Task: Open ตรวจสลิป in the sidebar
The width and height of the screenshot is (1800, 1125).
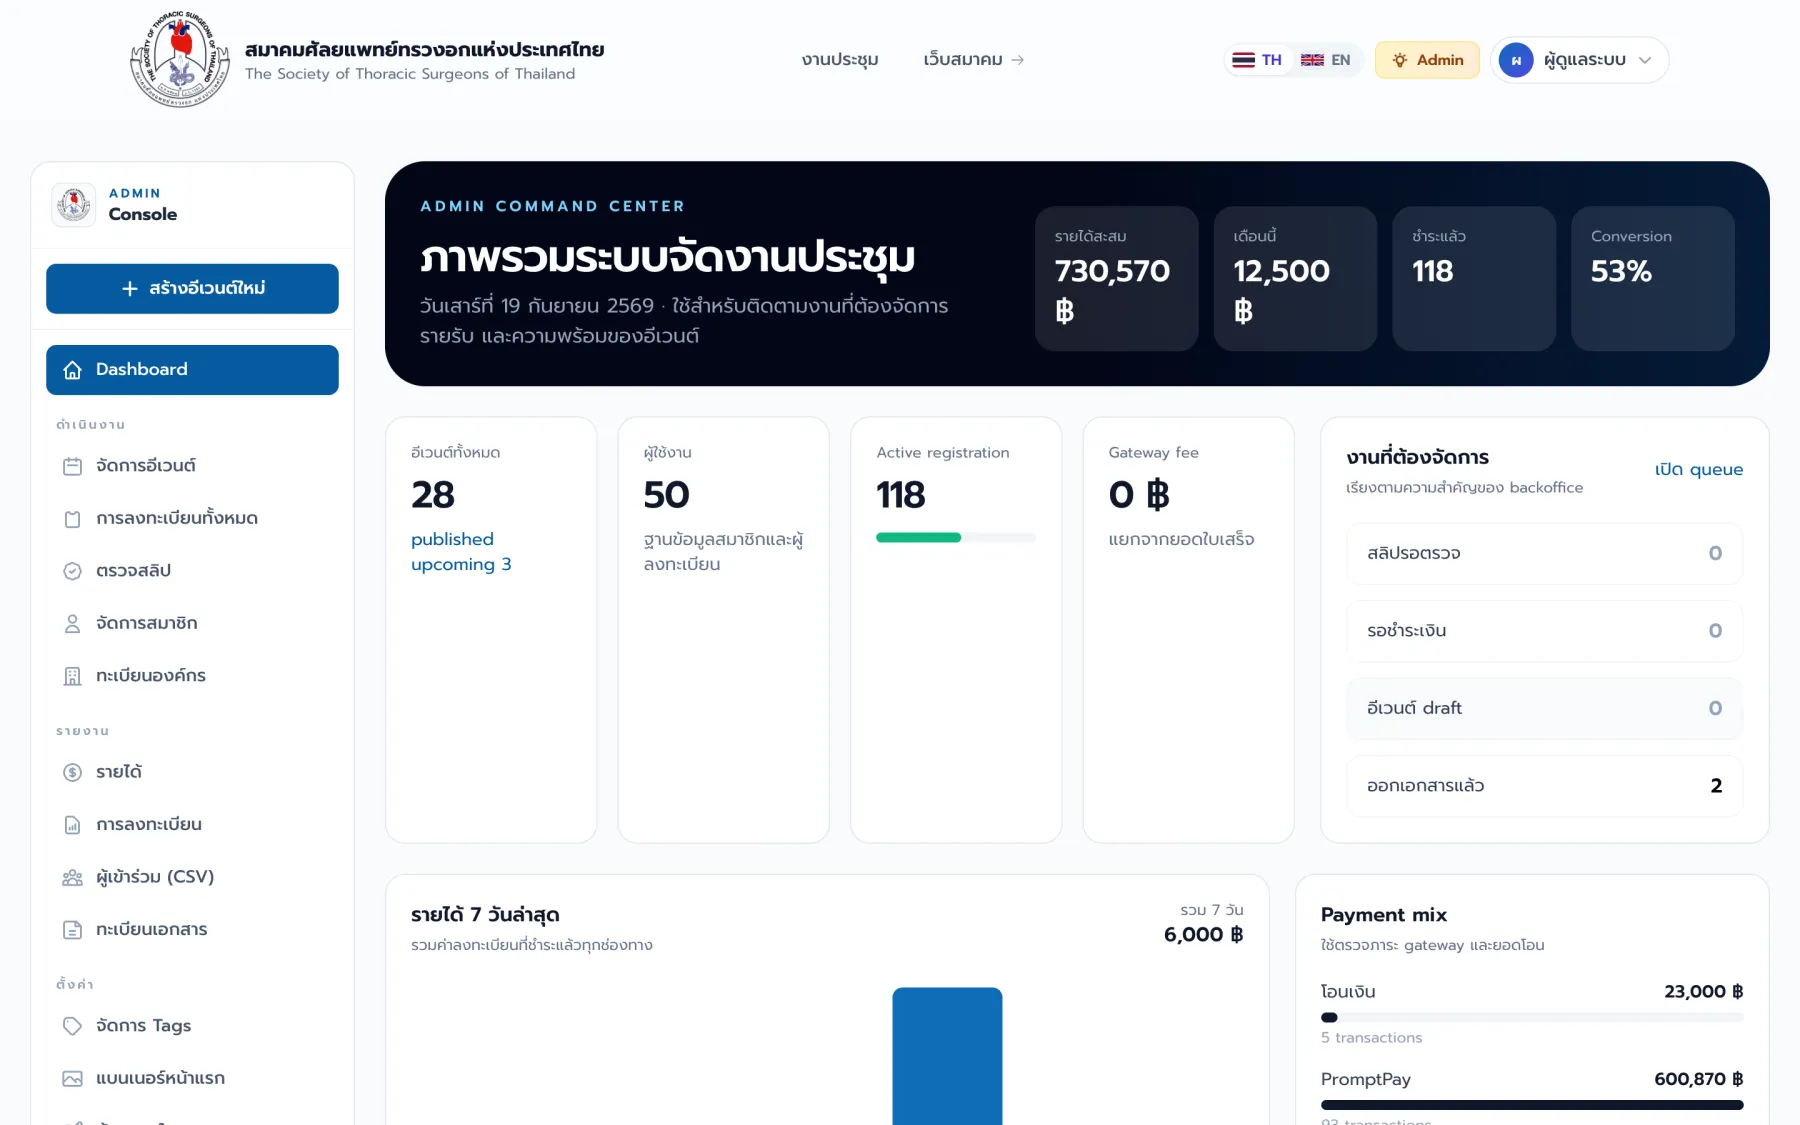Action: 192,571
